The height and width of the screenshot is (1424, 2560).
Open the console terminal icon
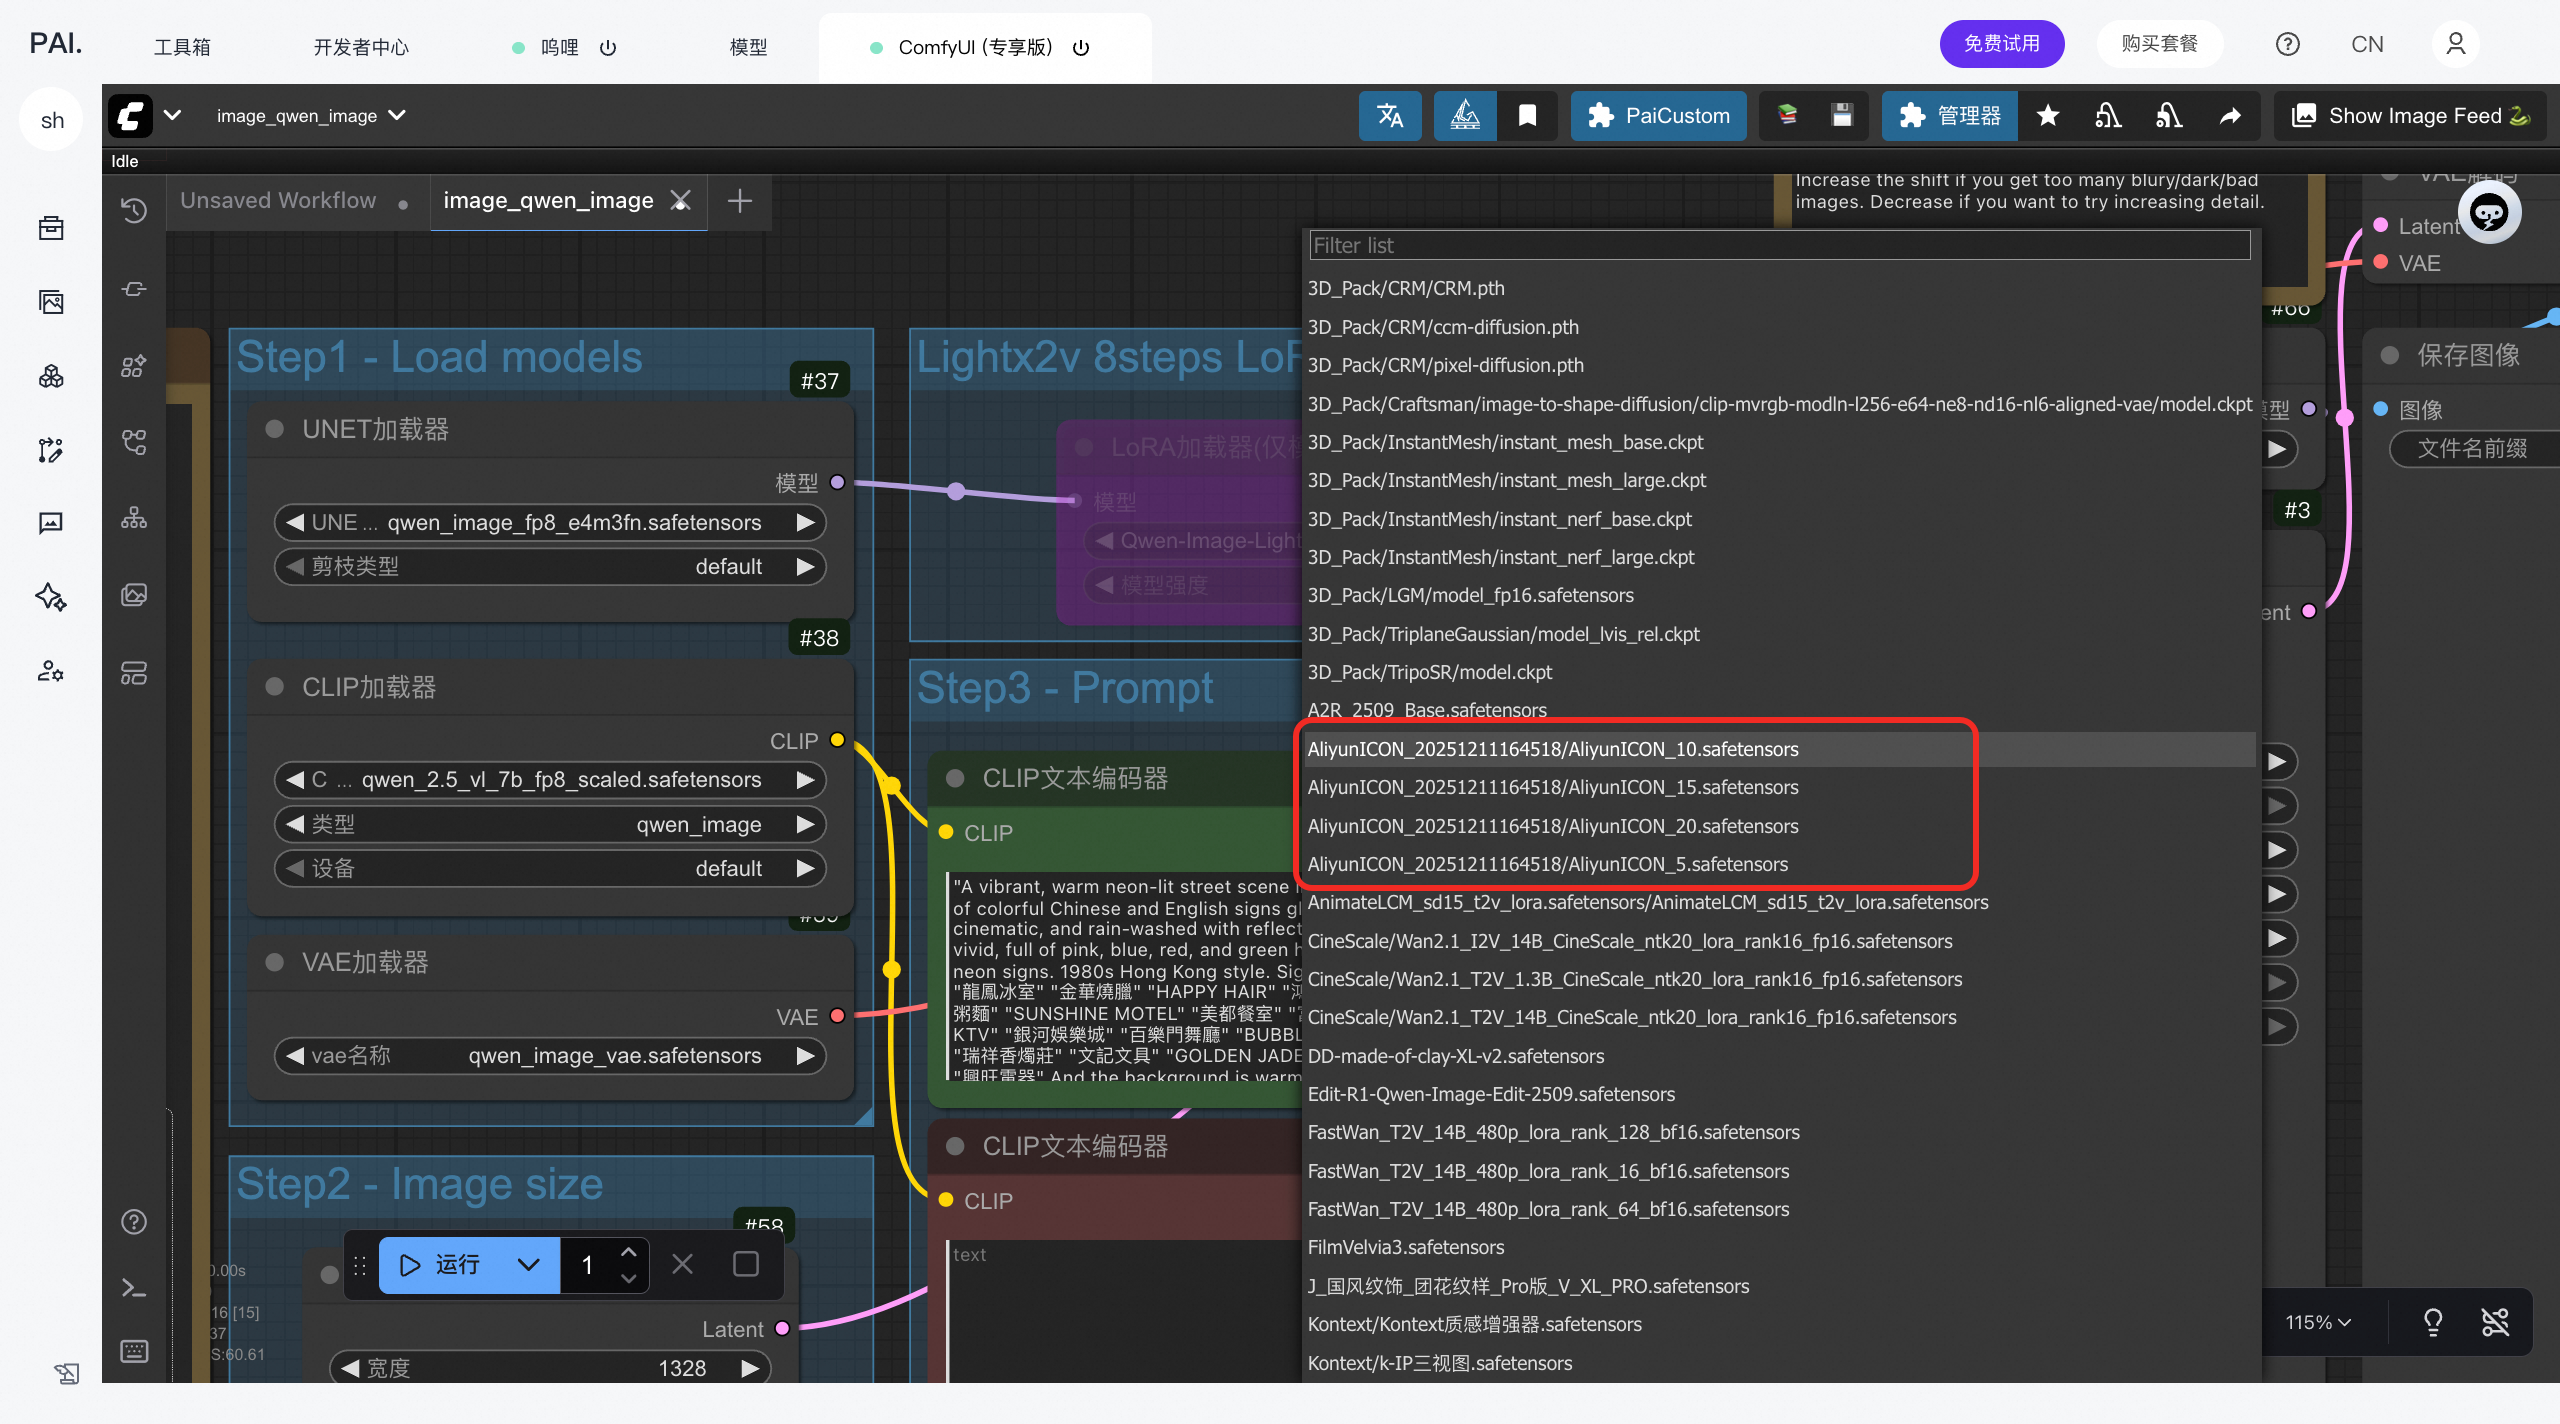click(134, 1287)
